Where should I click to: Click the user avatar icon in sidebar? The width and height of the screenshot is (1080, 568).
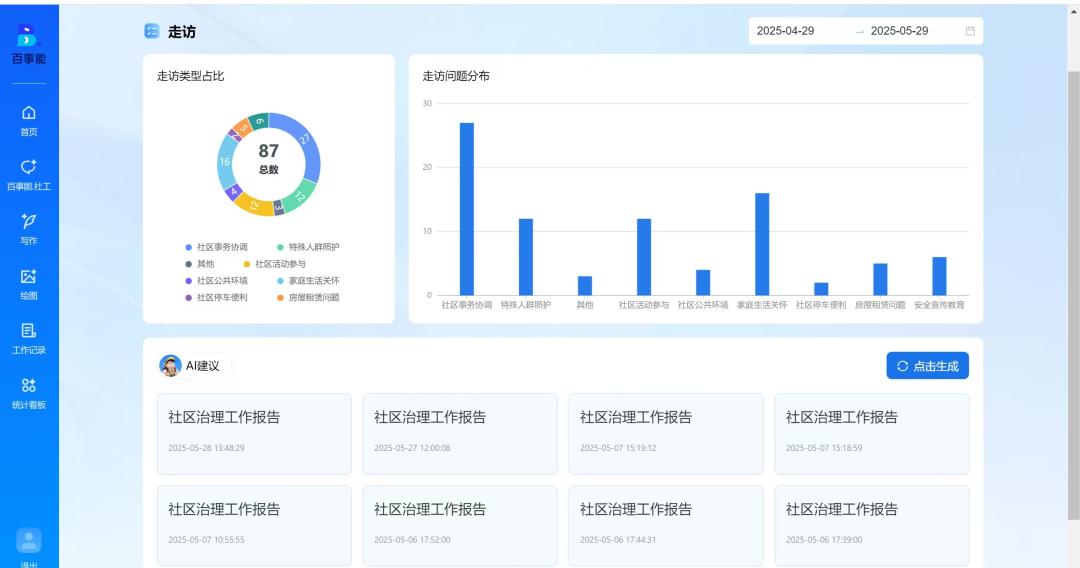[29, 540]
